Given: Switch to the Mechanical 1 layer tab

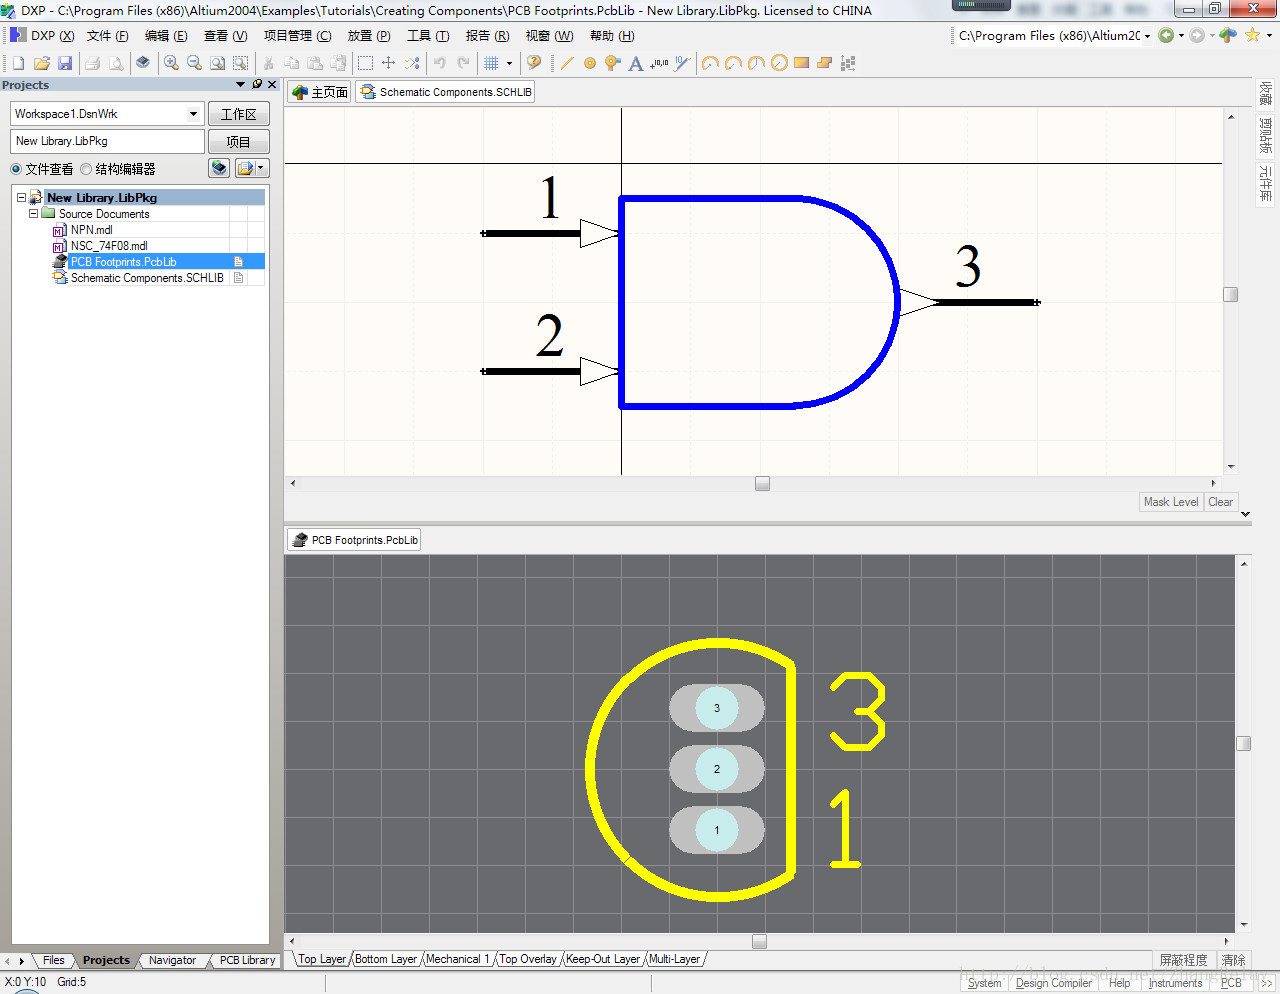Looking at the screenshot, I should 457,959.
